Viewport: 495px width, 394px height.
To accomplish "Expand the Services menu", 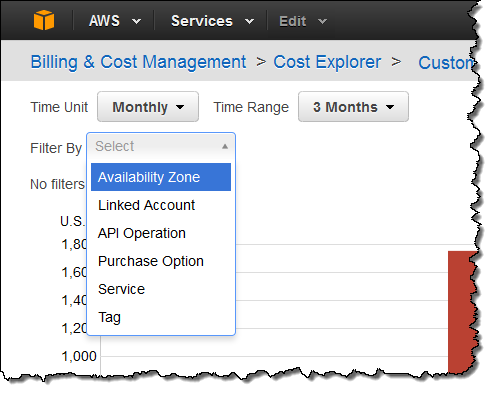I will tap(212, 21).
